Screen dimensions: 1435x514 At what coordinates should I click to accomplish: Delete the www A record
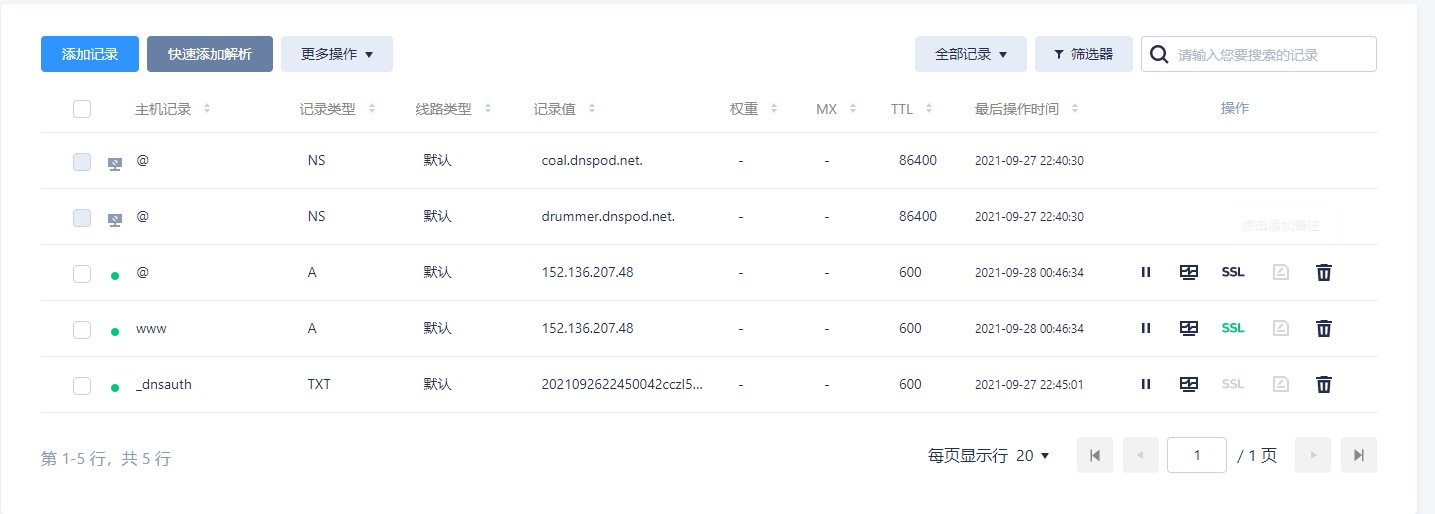1324,328
